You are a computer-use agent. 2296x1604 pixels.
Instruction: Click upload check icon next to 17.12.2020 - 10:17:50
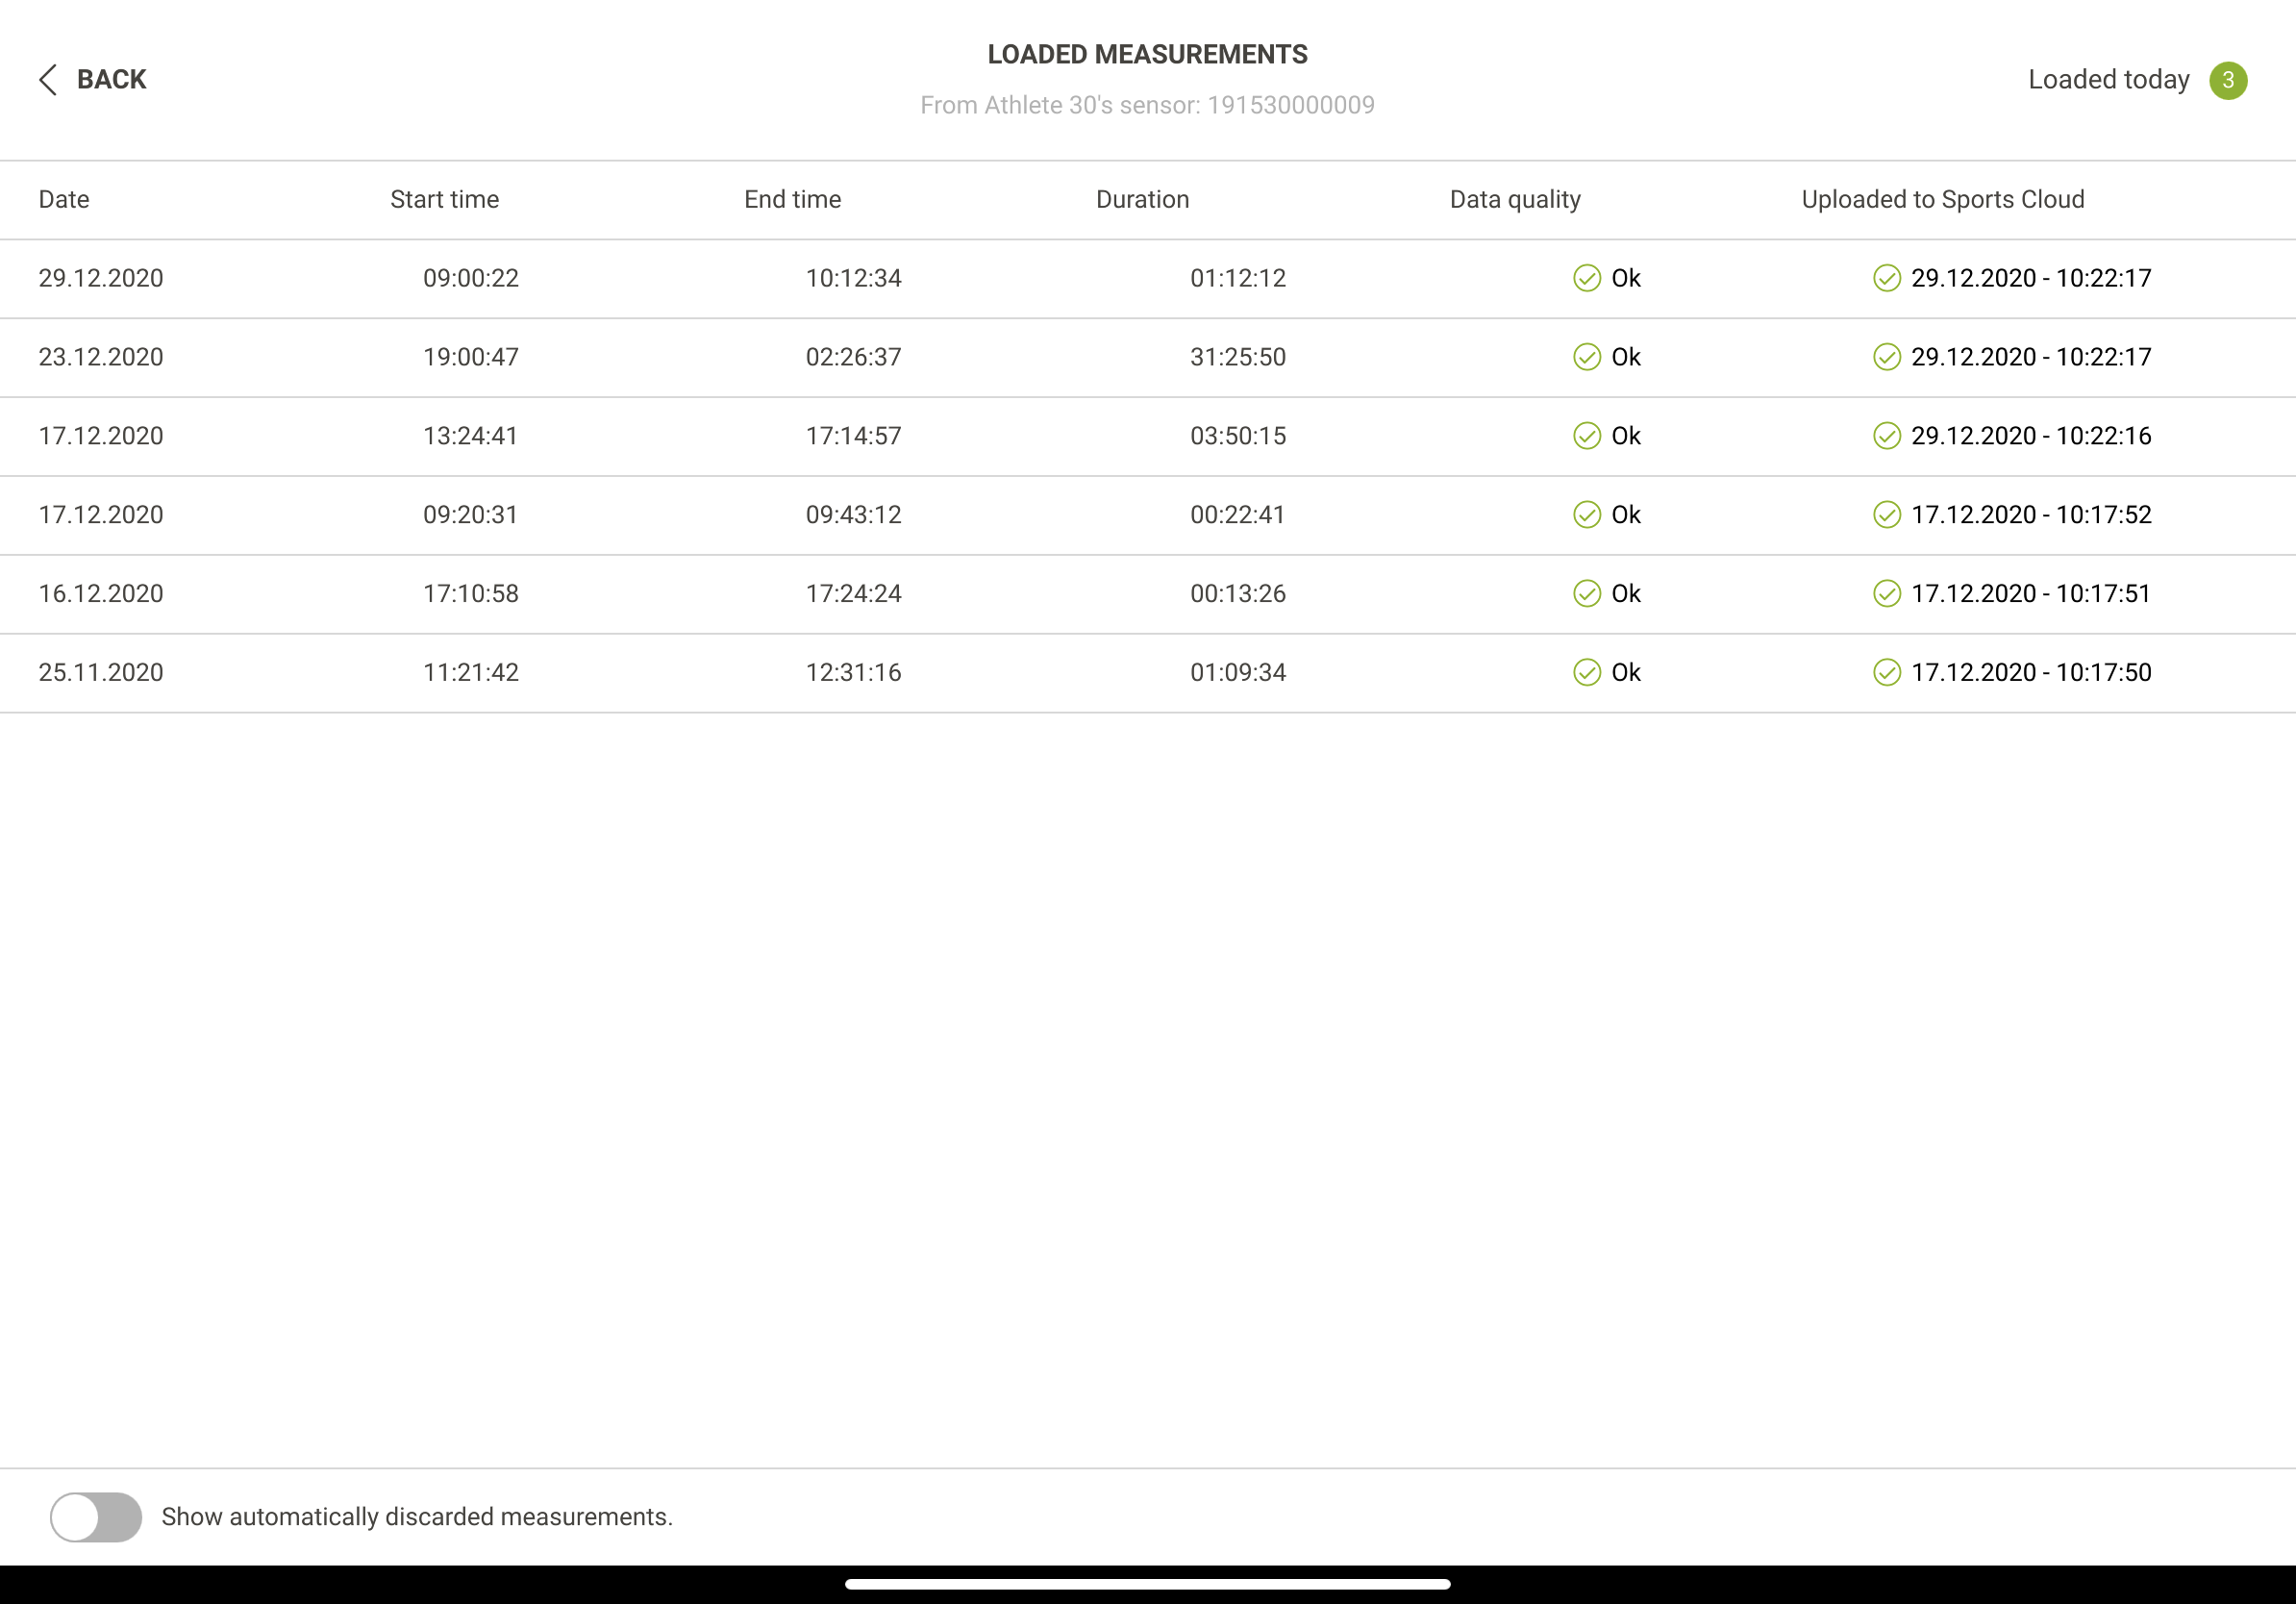coord(1887,673)
